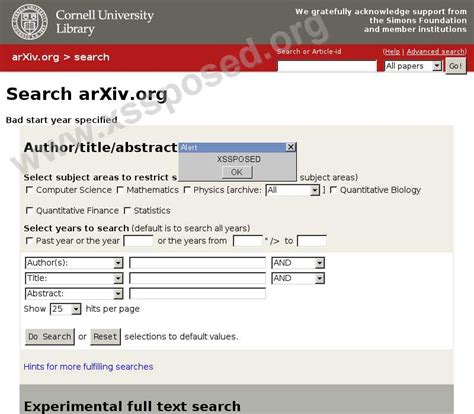Open the arXiv.org breadcrumb link
The image size is (474, 414).
click(x=35, y=57)
